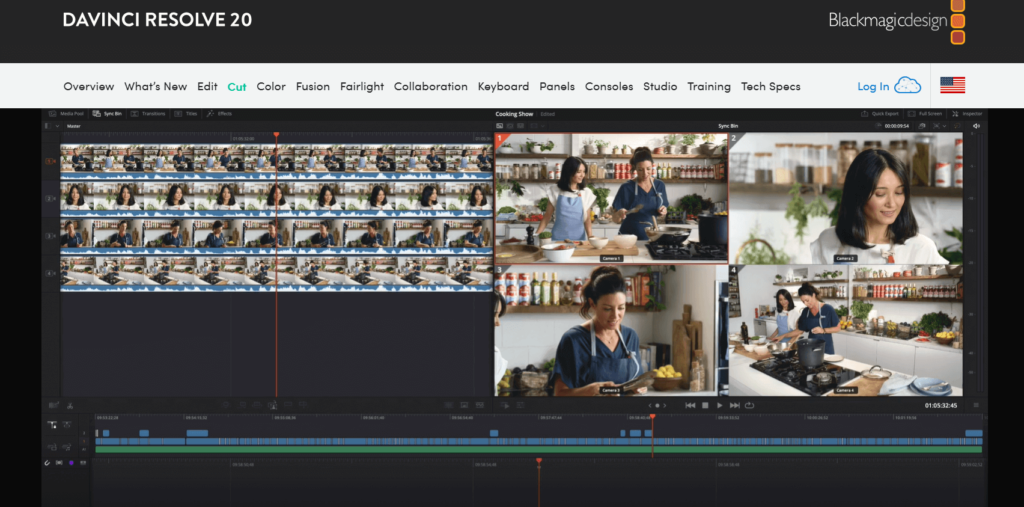Open the Inspector panel
This screenshot has width=1024, height=507.
pyautogui.click(x=967, y=114)
